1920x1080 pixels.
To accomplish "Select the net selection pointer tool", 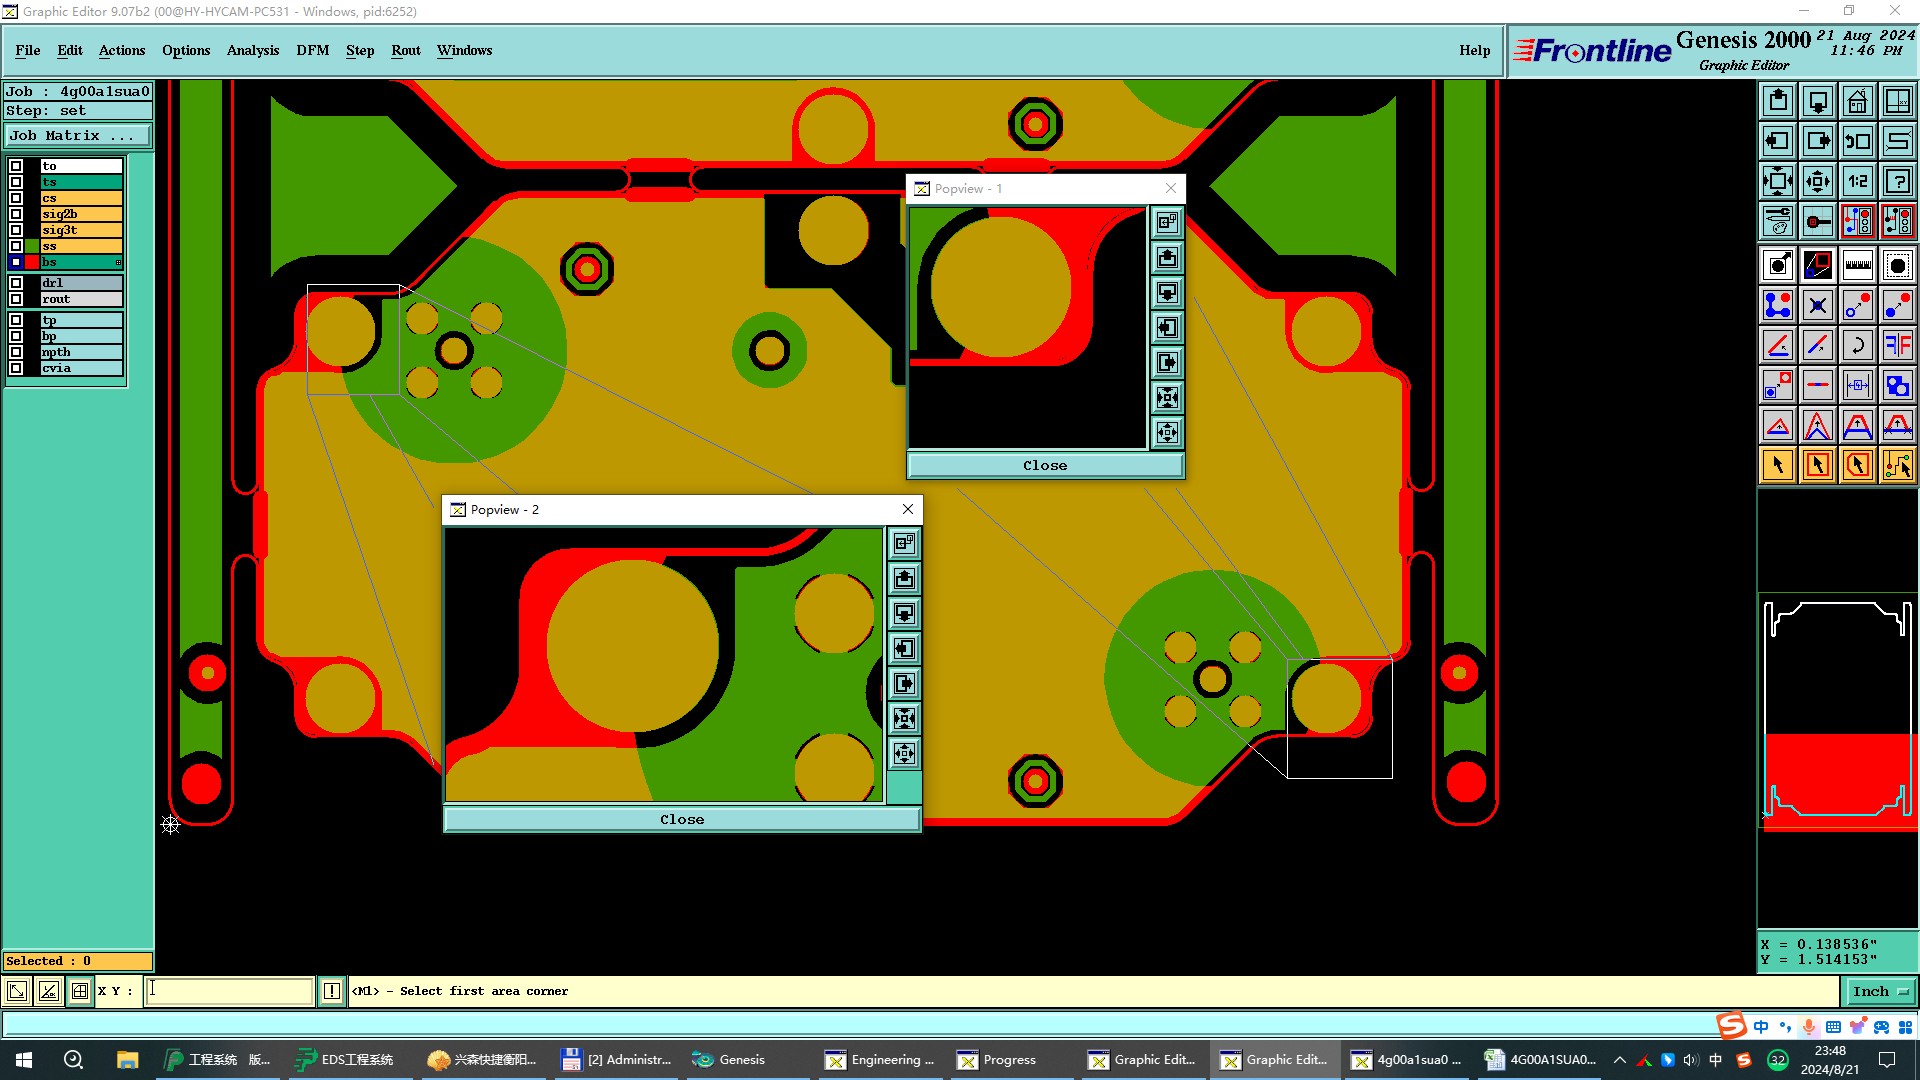I will [x=1897, y=465].
